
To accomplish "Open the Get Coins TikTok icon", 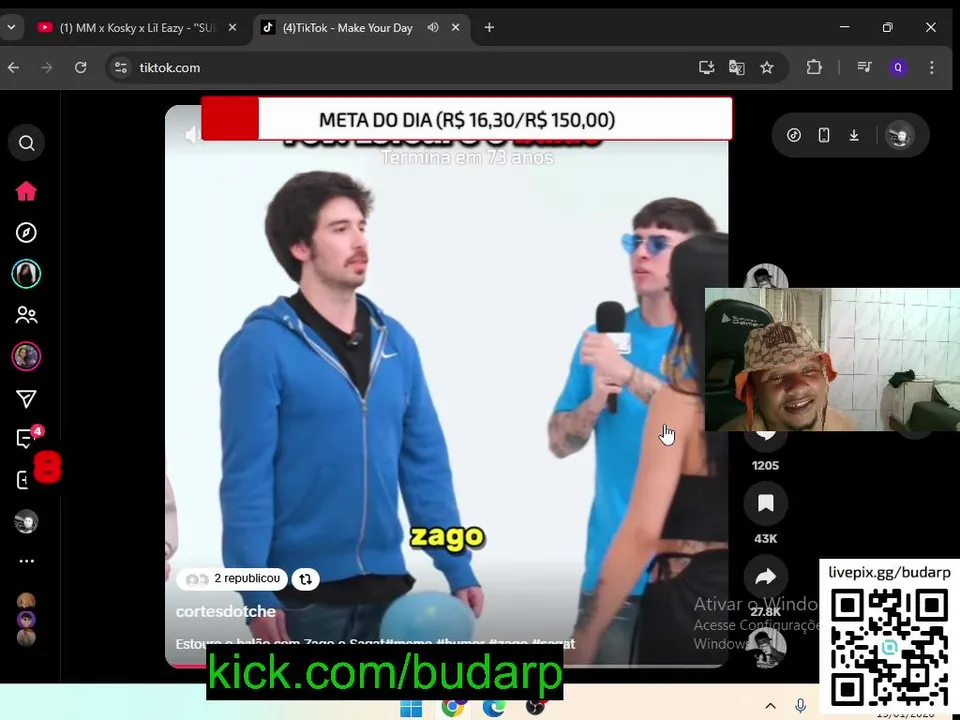I will point(794,135).
